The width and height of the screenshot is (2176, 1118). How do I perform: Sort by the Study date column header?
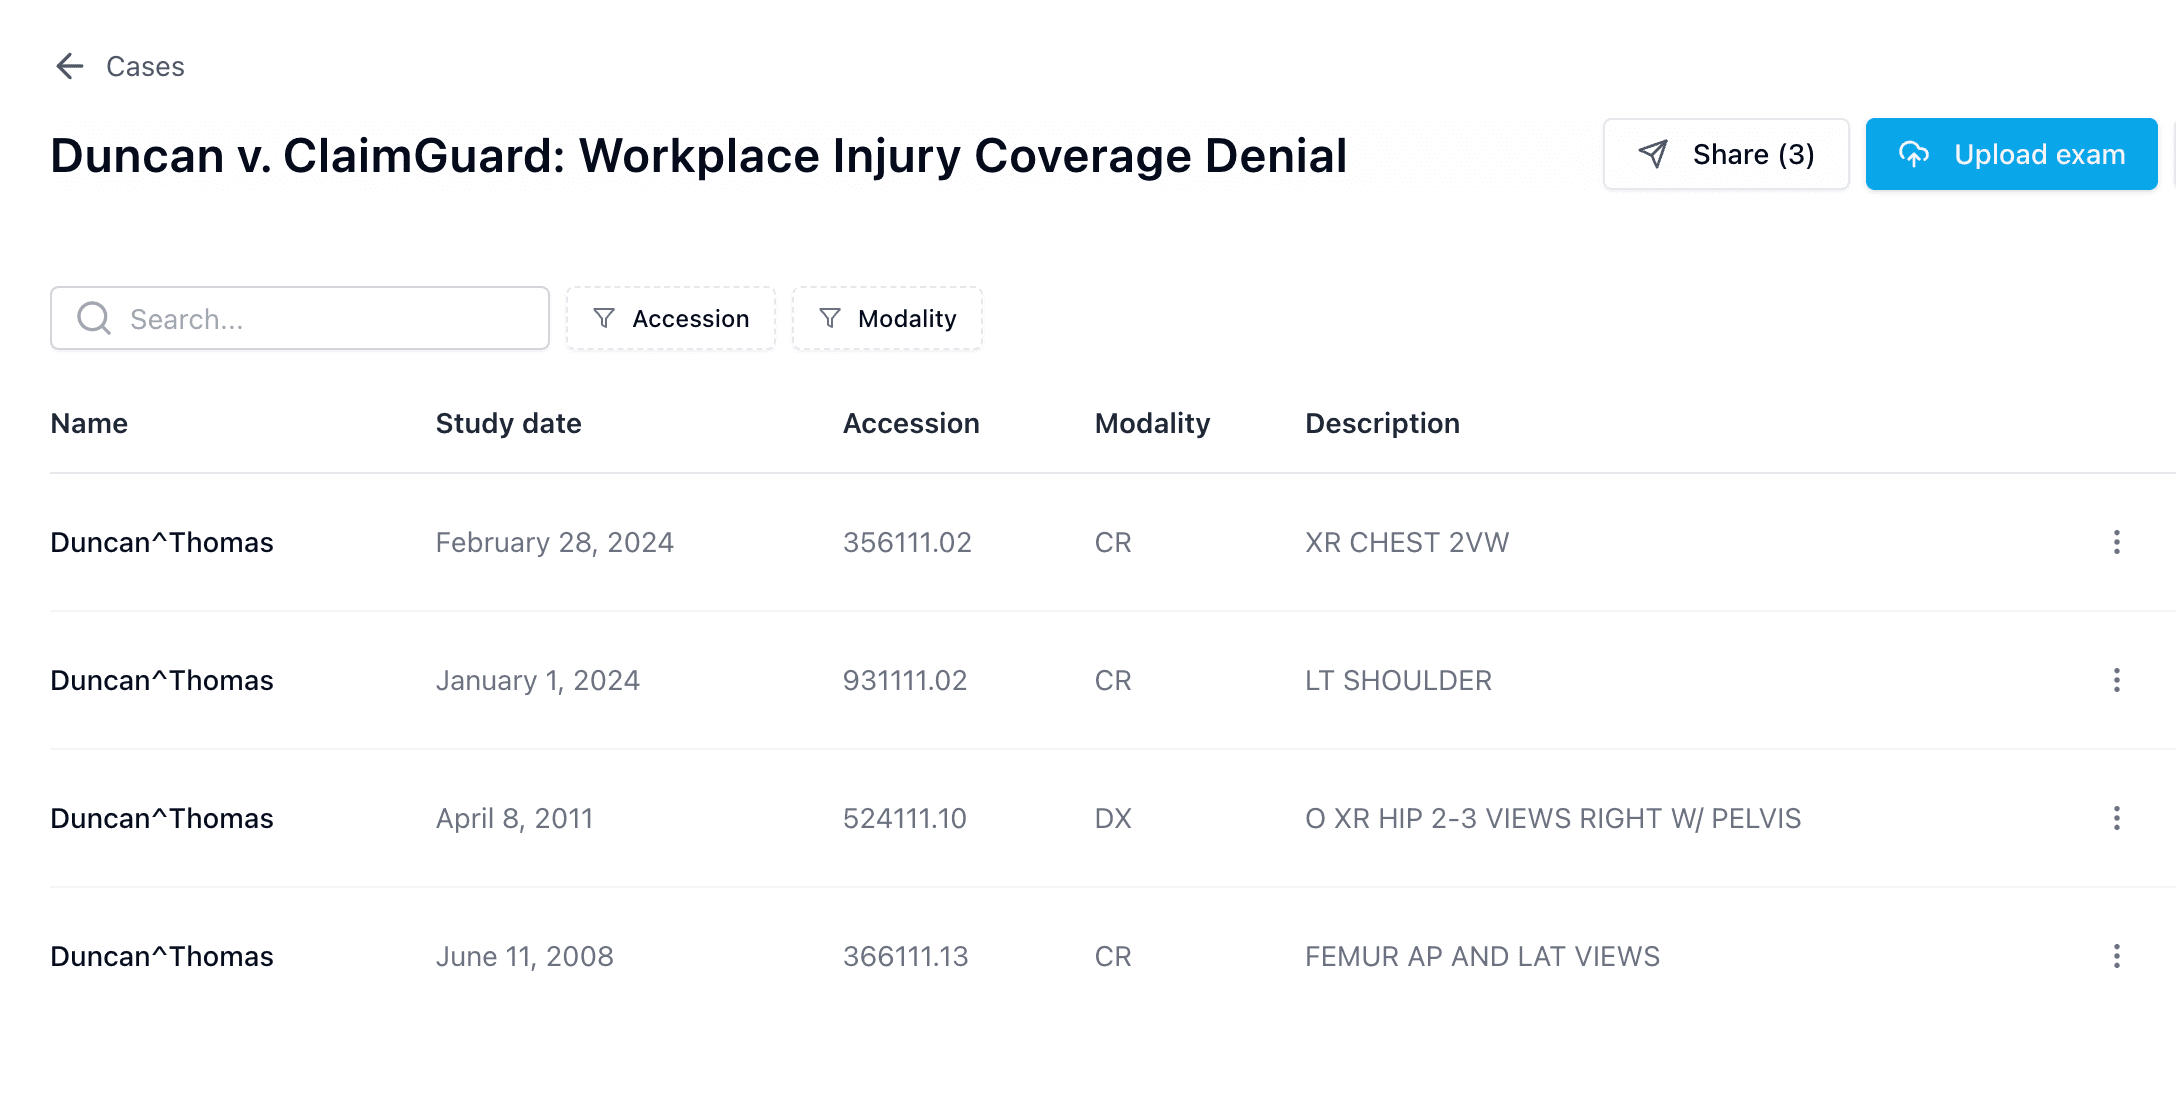coord(508,423)
